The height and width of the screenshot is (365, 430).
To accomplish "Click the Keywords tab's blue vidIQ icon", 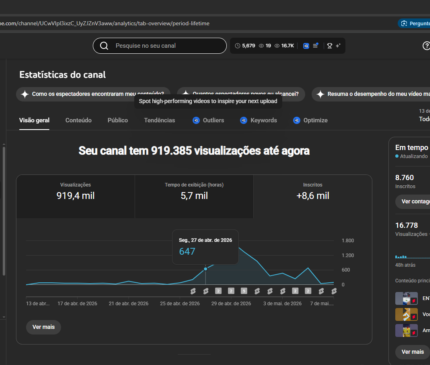I will (x=244, y=120).
